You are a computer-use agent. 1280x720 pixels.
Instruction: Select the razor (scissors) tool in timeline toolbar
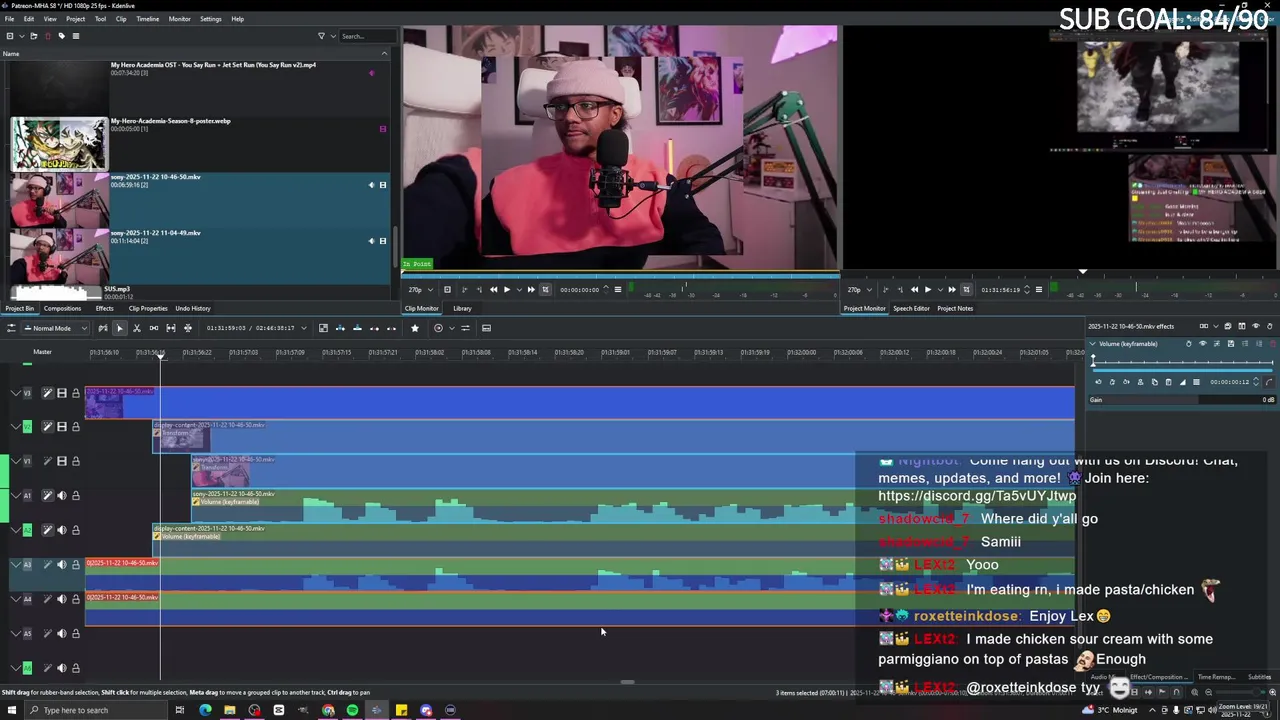point(137,328)
